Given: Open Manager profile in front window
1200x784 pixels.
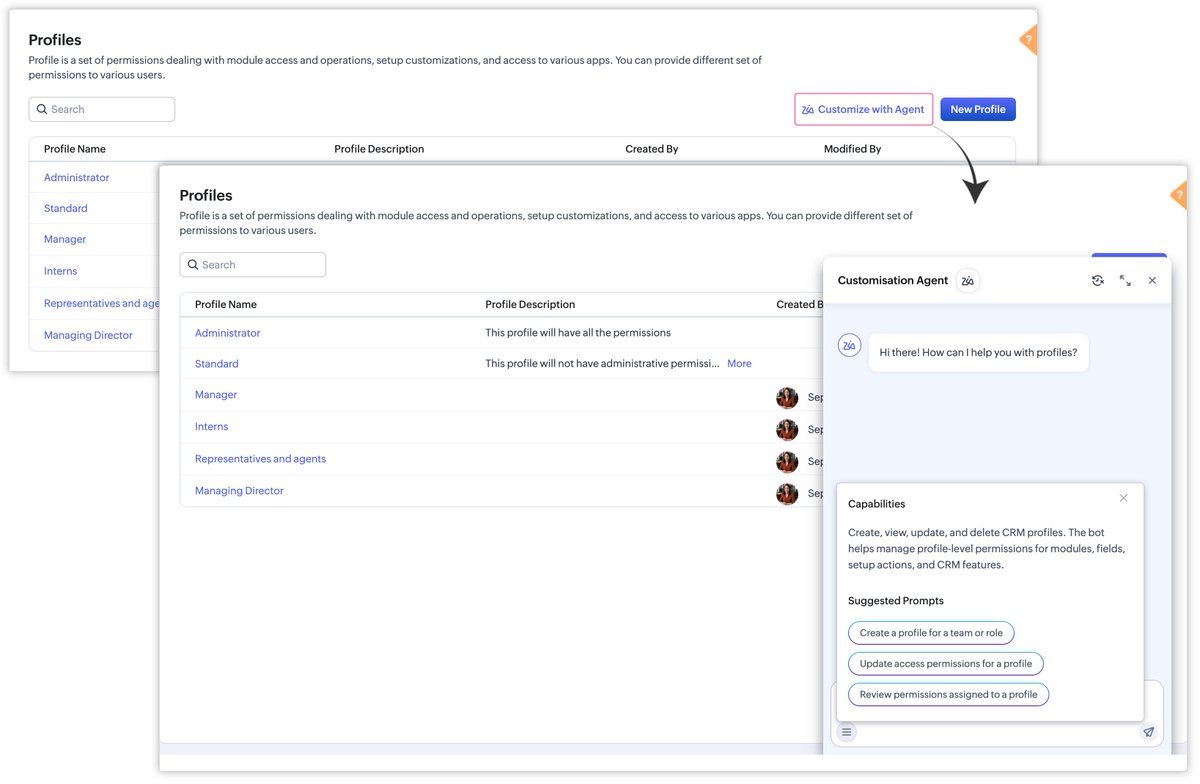Looking at the screenshot, I should [216, 395].
